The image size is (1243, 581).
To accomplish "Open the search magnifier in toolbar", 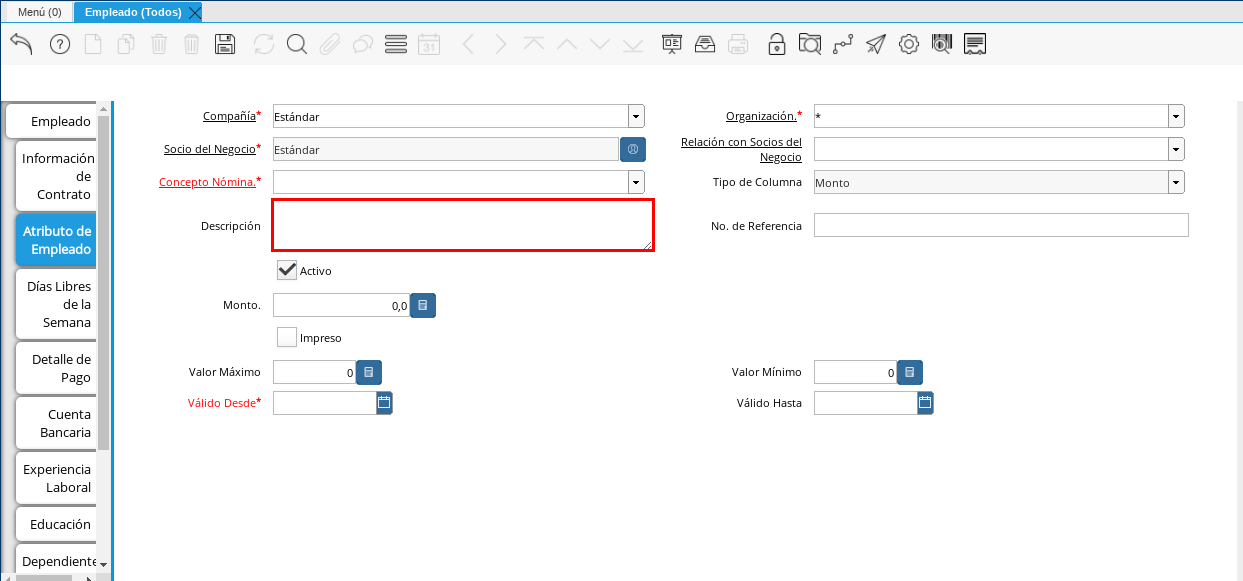I will pyautogui.click(x=296, y=44).
